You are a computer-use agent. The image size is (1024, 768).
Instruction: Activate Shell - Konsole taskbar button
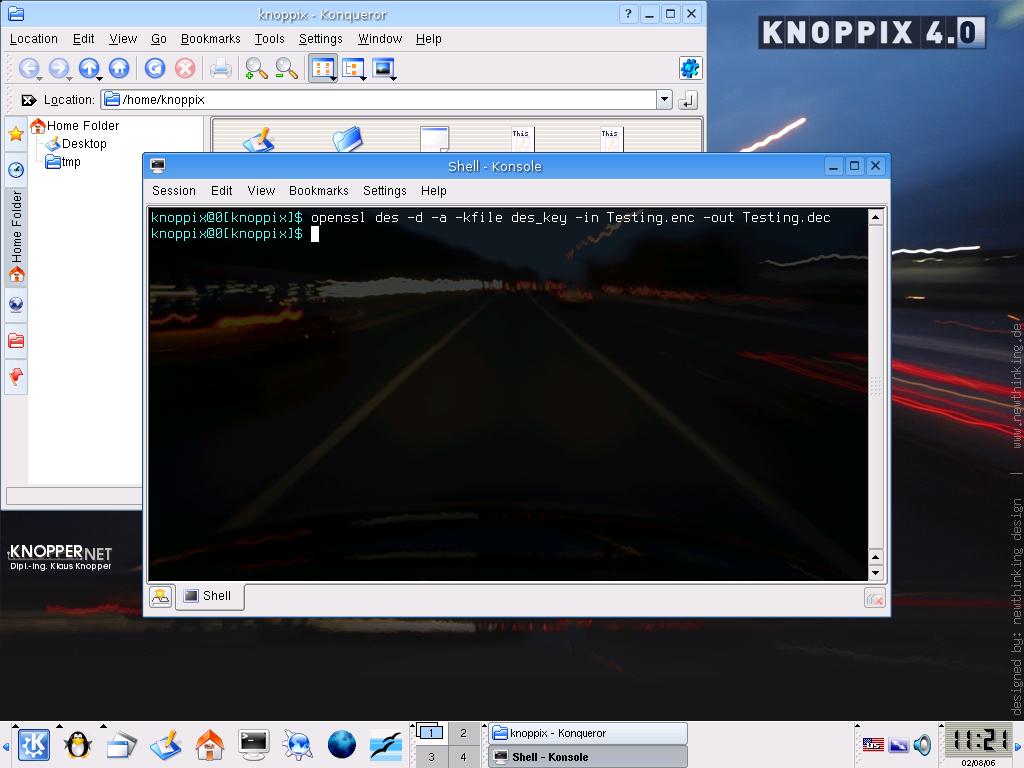click(588, 757)
